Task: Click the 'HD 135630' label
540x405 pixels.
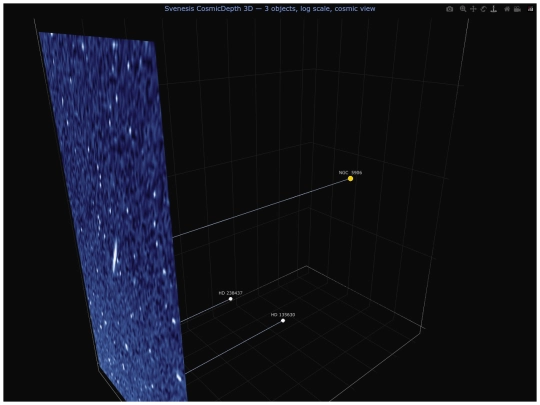Action: coord(283,315)
